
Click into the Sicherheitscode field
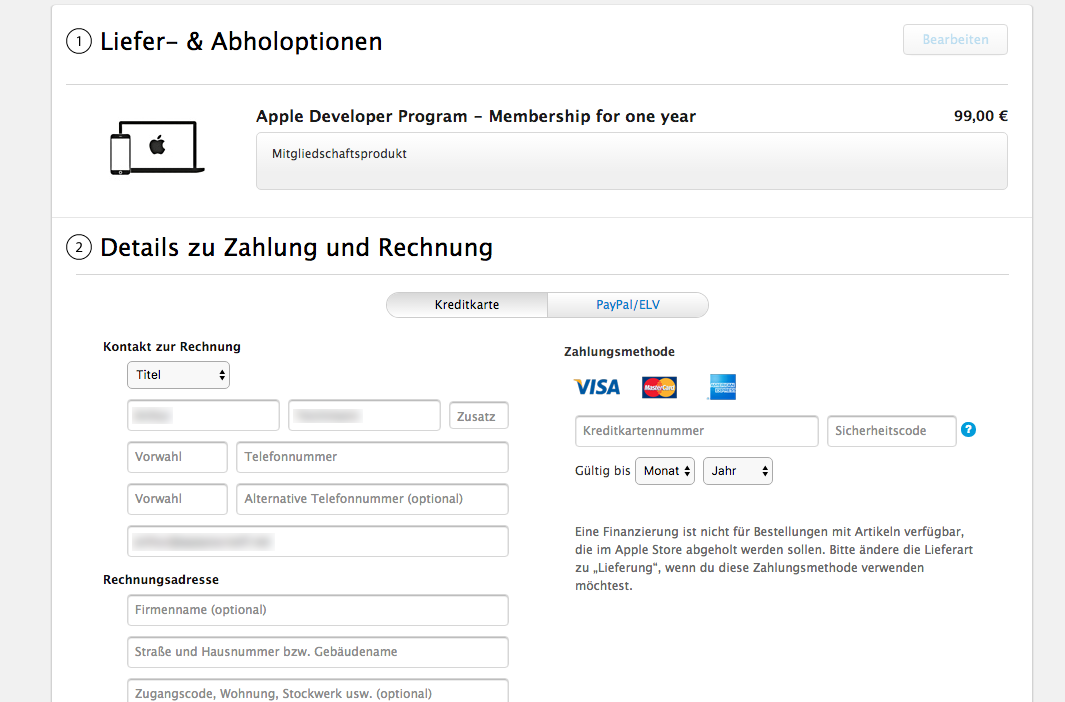pos(891,431)
